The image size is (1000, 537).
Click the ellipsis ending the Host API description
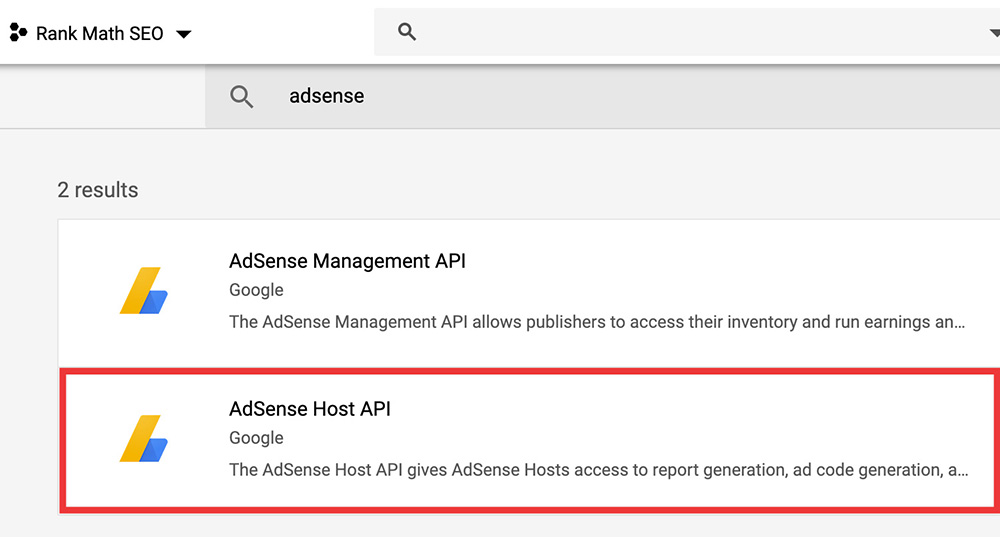[962, 471]
